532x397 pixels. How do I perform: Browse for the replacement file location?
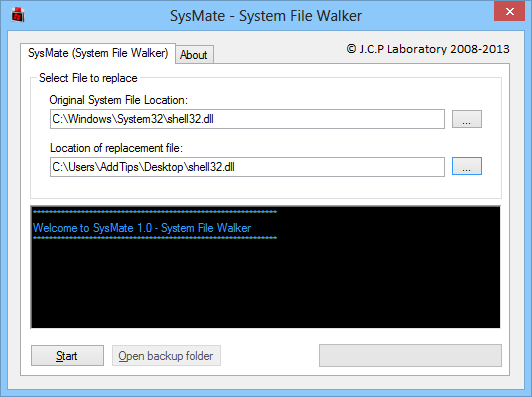point(467,166)
